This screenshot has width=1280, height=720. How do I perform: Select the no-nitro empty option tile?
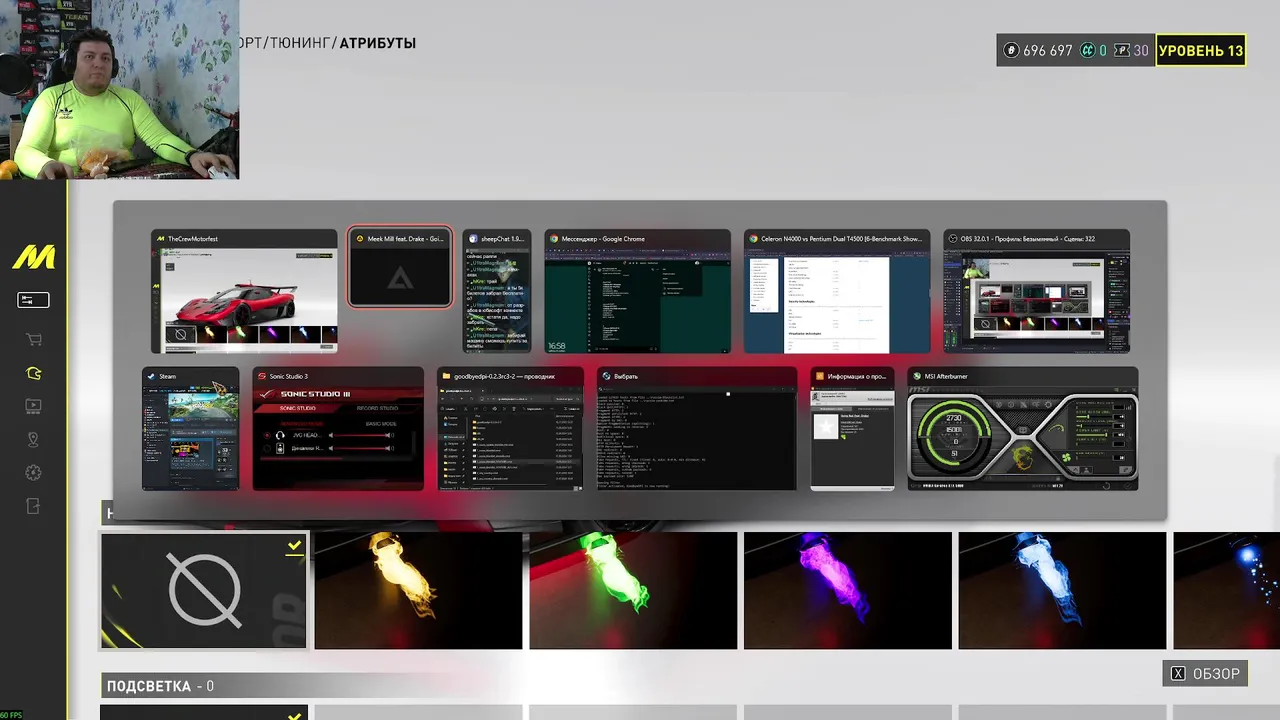204,590
